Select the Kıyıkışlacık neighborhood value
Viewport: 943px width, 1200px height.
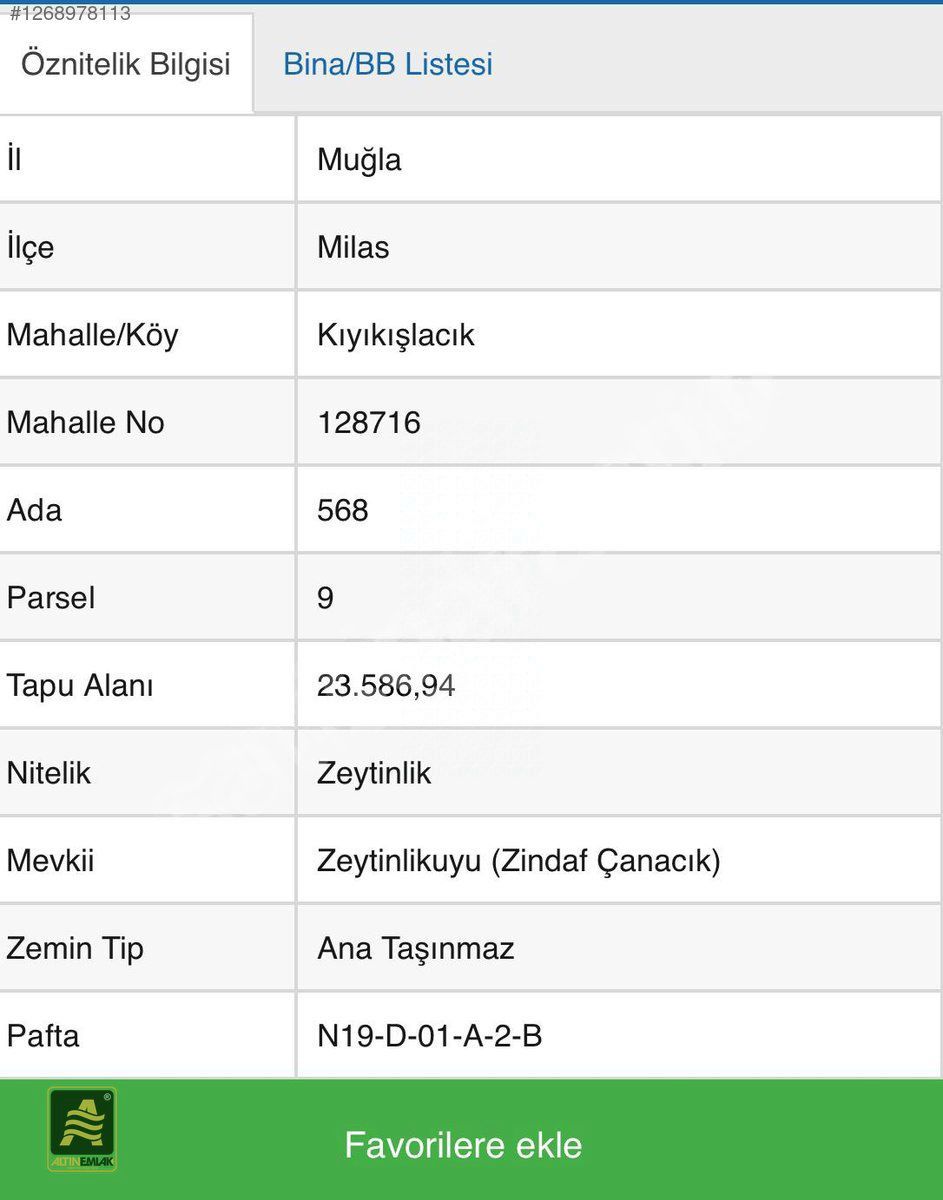395,335
